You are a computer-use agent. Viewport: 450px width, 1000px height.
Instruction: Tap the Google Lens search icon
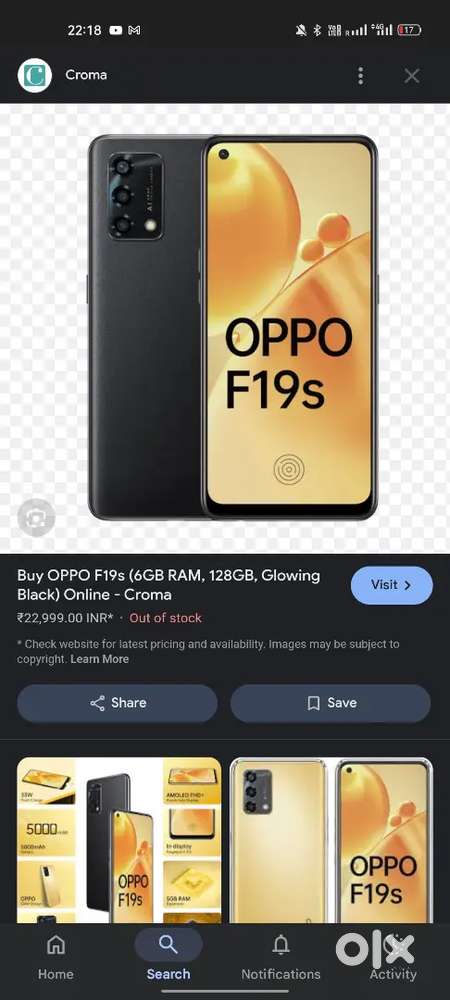pos(36,517)
